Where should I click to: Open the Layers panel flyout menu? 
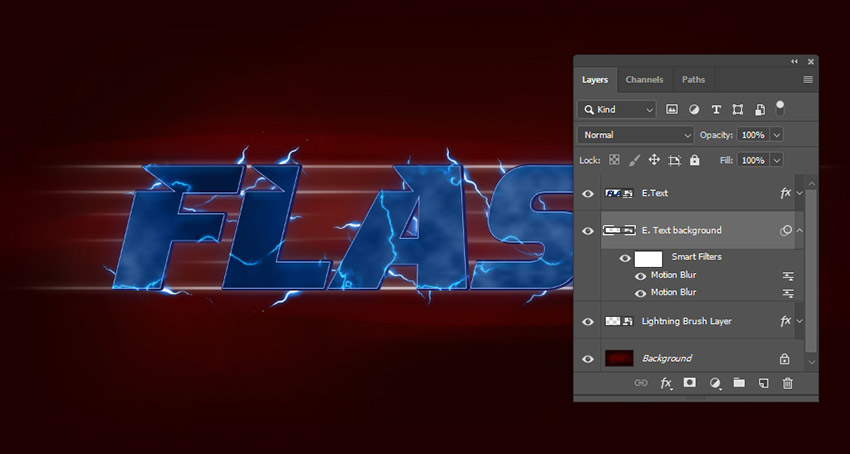point(808,80)
